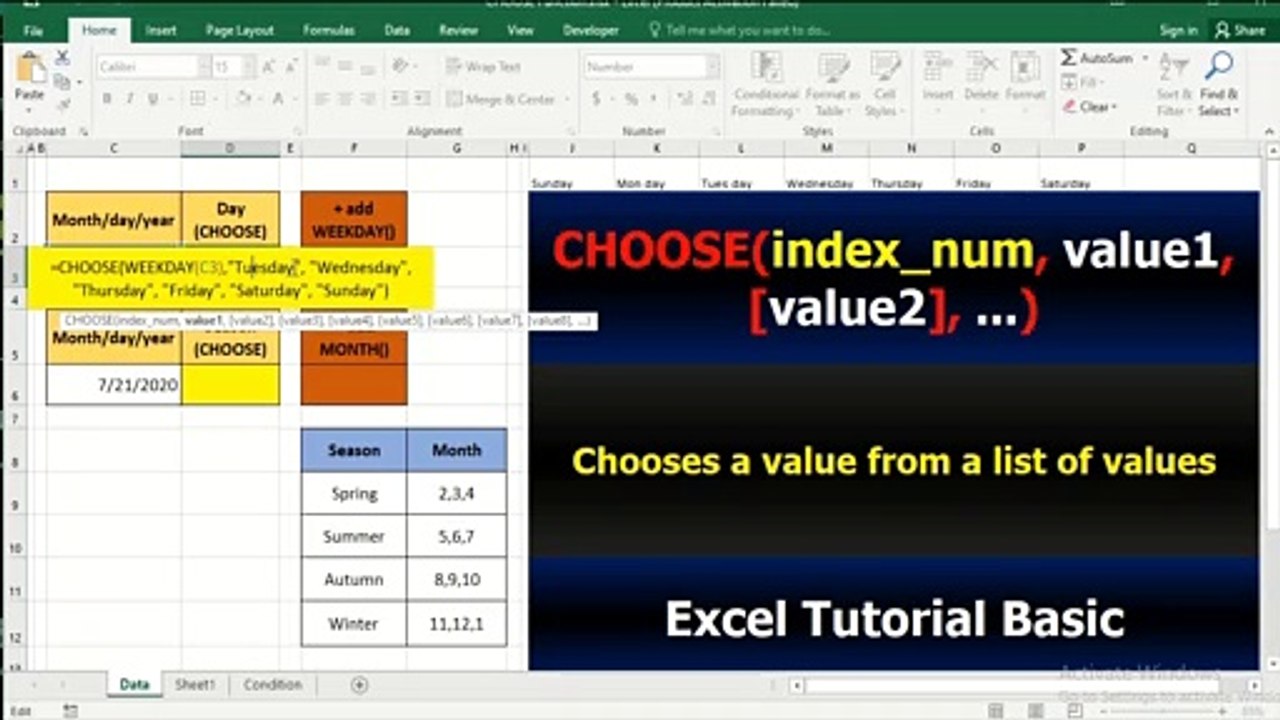The width and height of the screenshot is (1280, 720).
Task: Open the Clear dropdown
Action: [x=1090, y=107]
